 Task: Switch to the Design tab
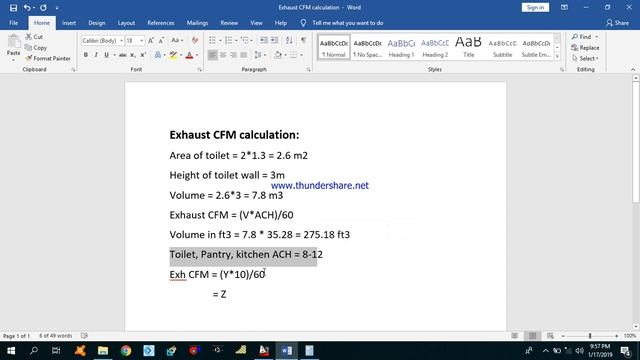point(97,23)
